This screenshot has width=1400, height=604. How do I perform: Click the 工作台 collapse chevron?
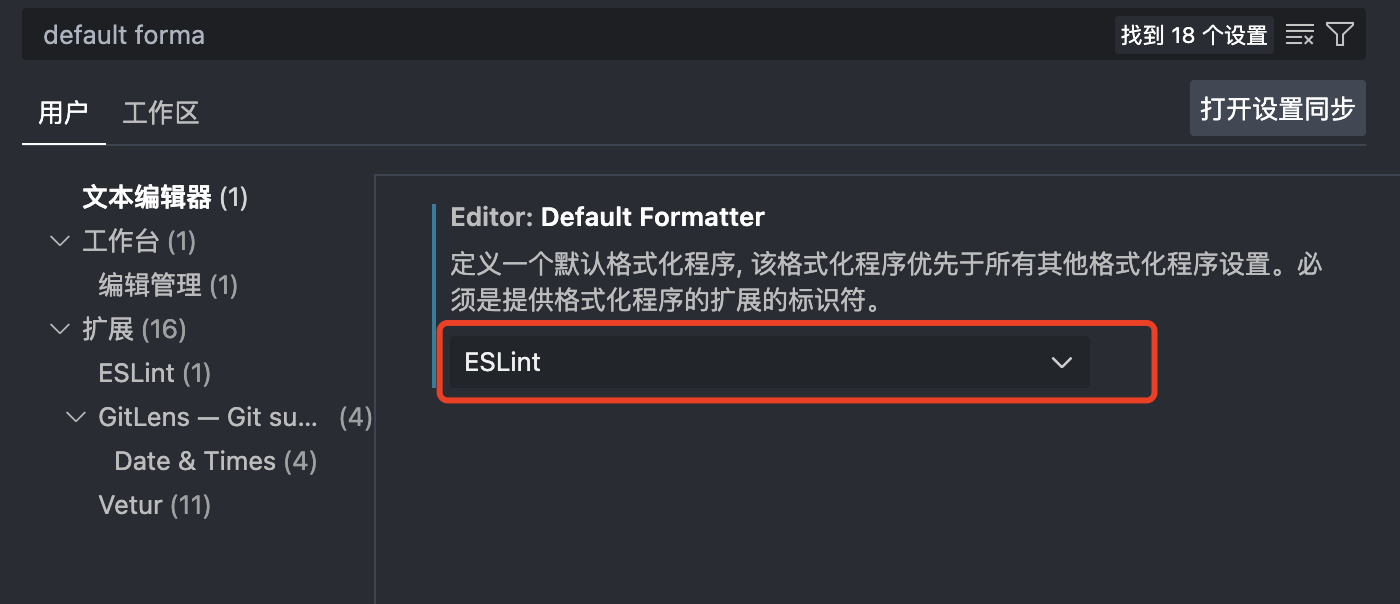(59, 240)
